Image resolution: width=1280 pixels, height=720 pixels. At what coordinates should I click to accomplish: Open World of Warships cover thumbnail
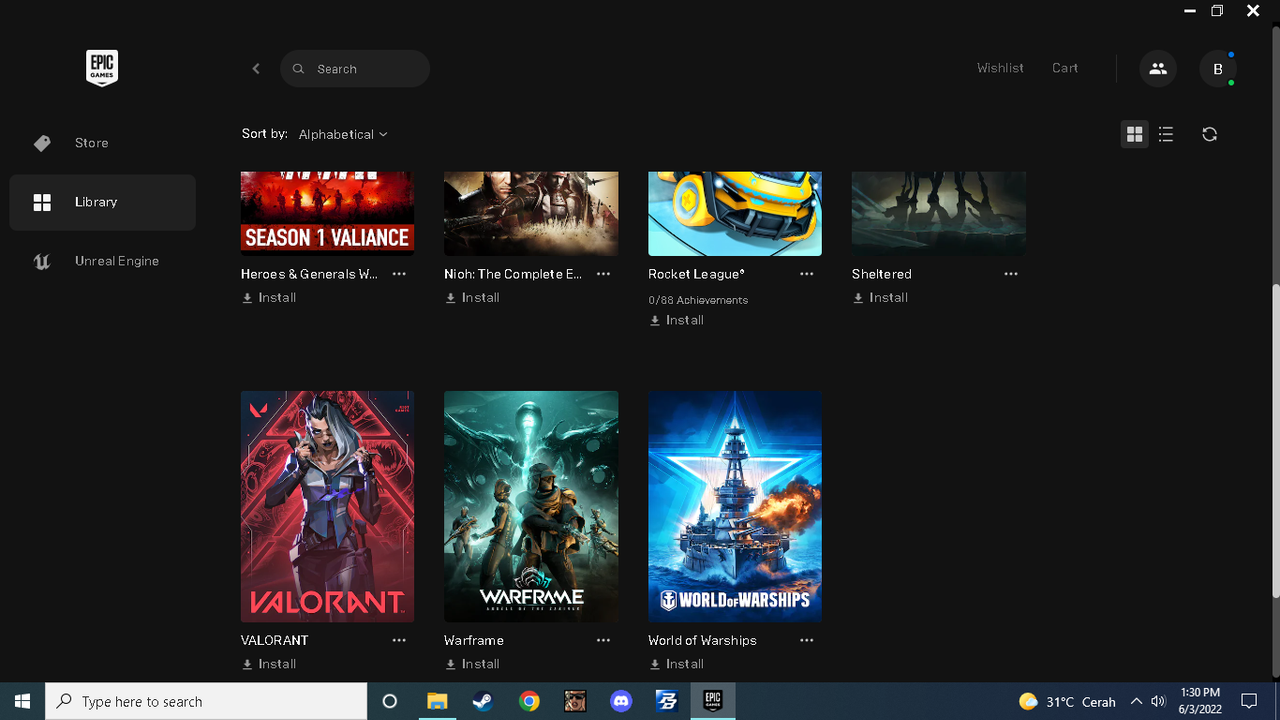tap(735, 506)
